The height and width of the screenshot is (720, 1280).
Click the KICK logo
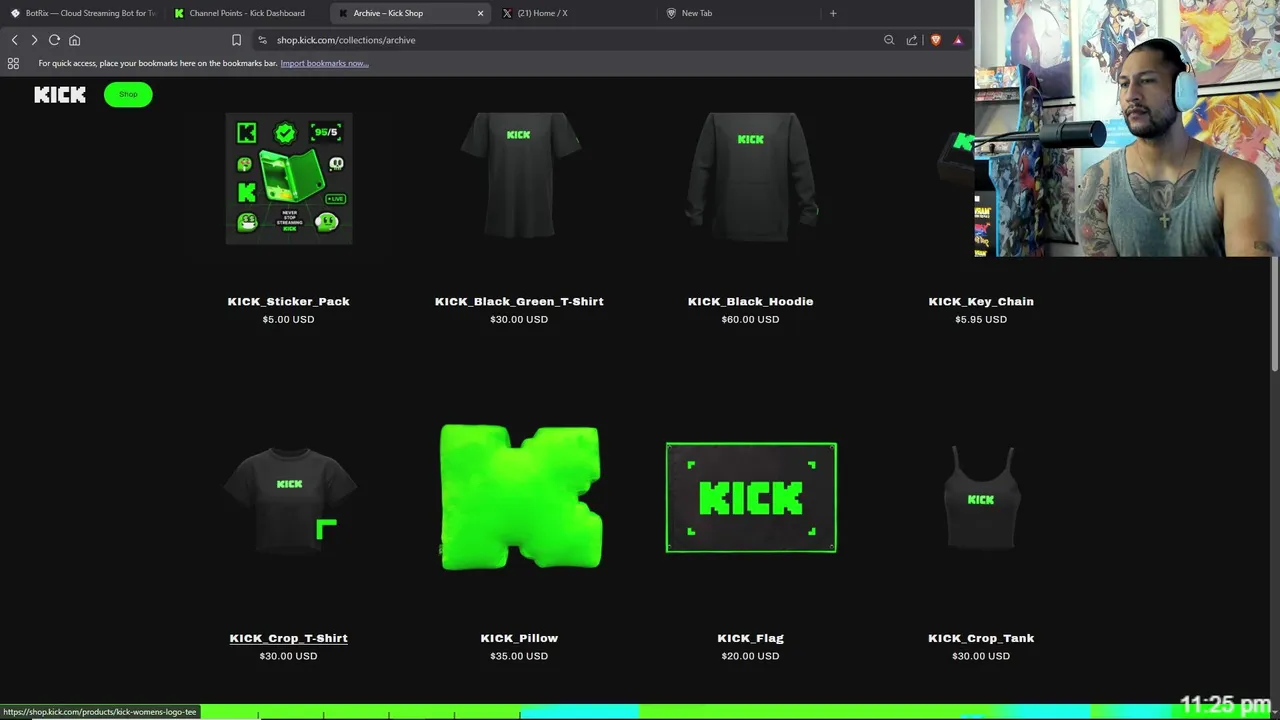[x=60, y=94]
